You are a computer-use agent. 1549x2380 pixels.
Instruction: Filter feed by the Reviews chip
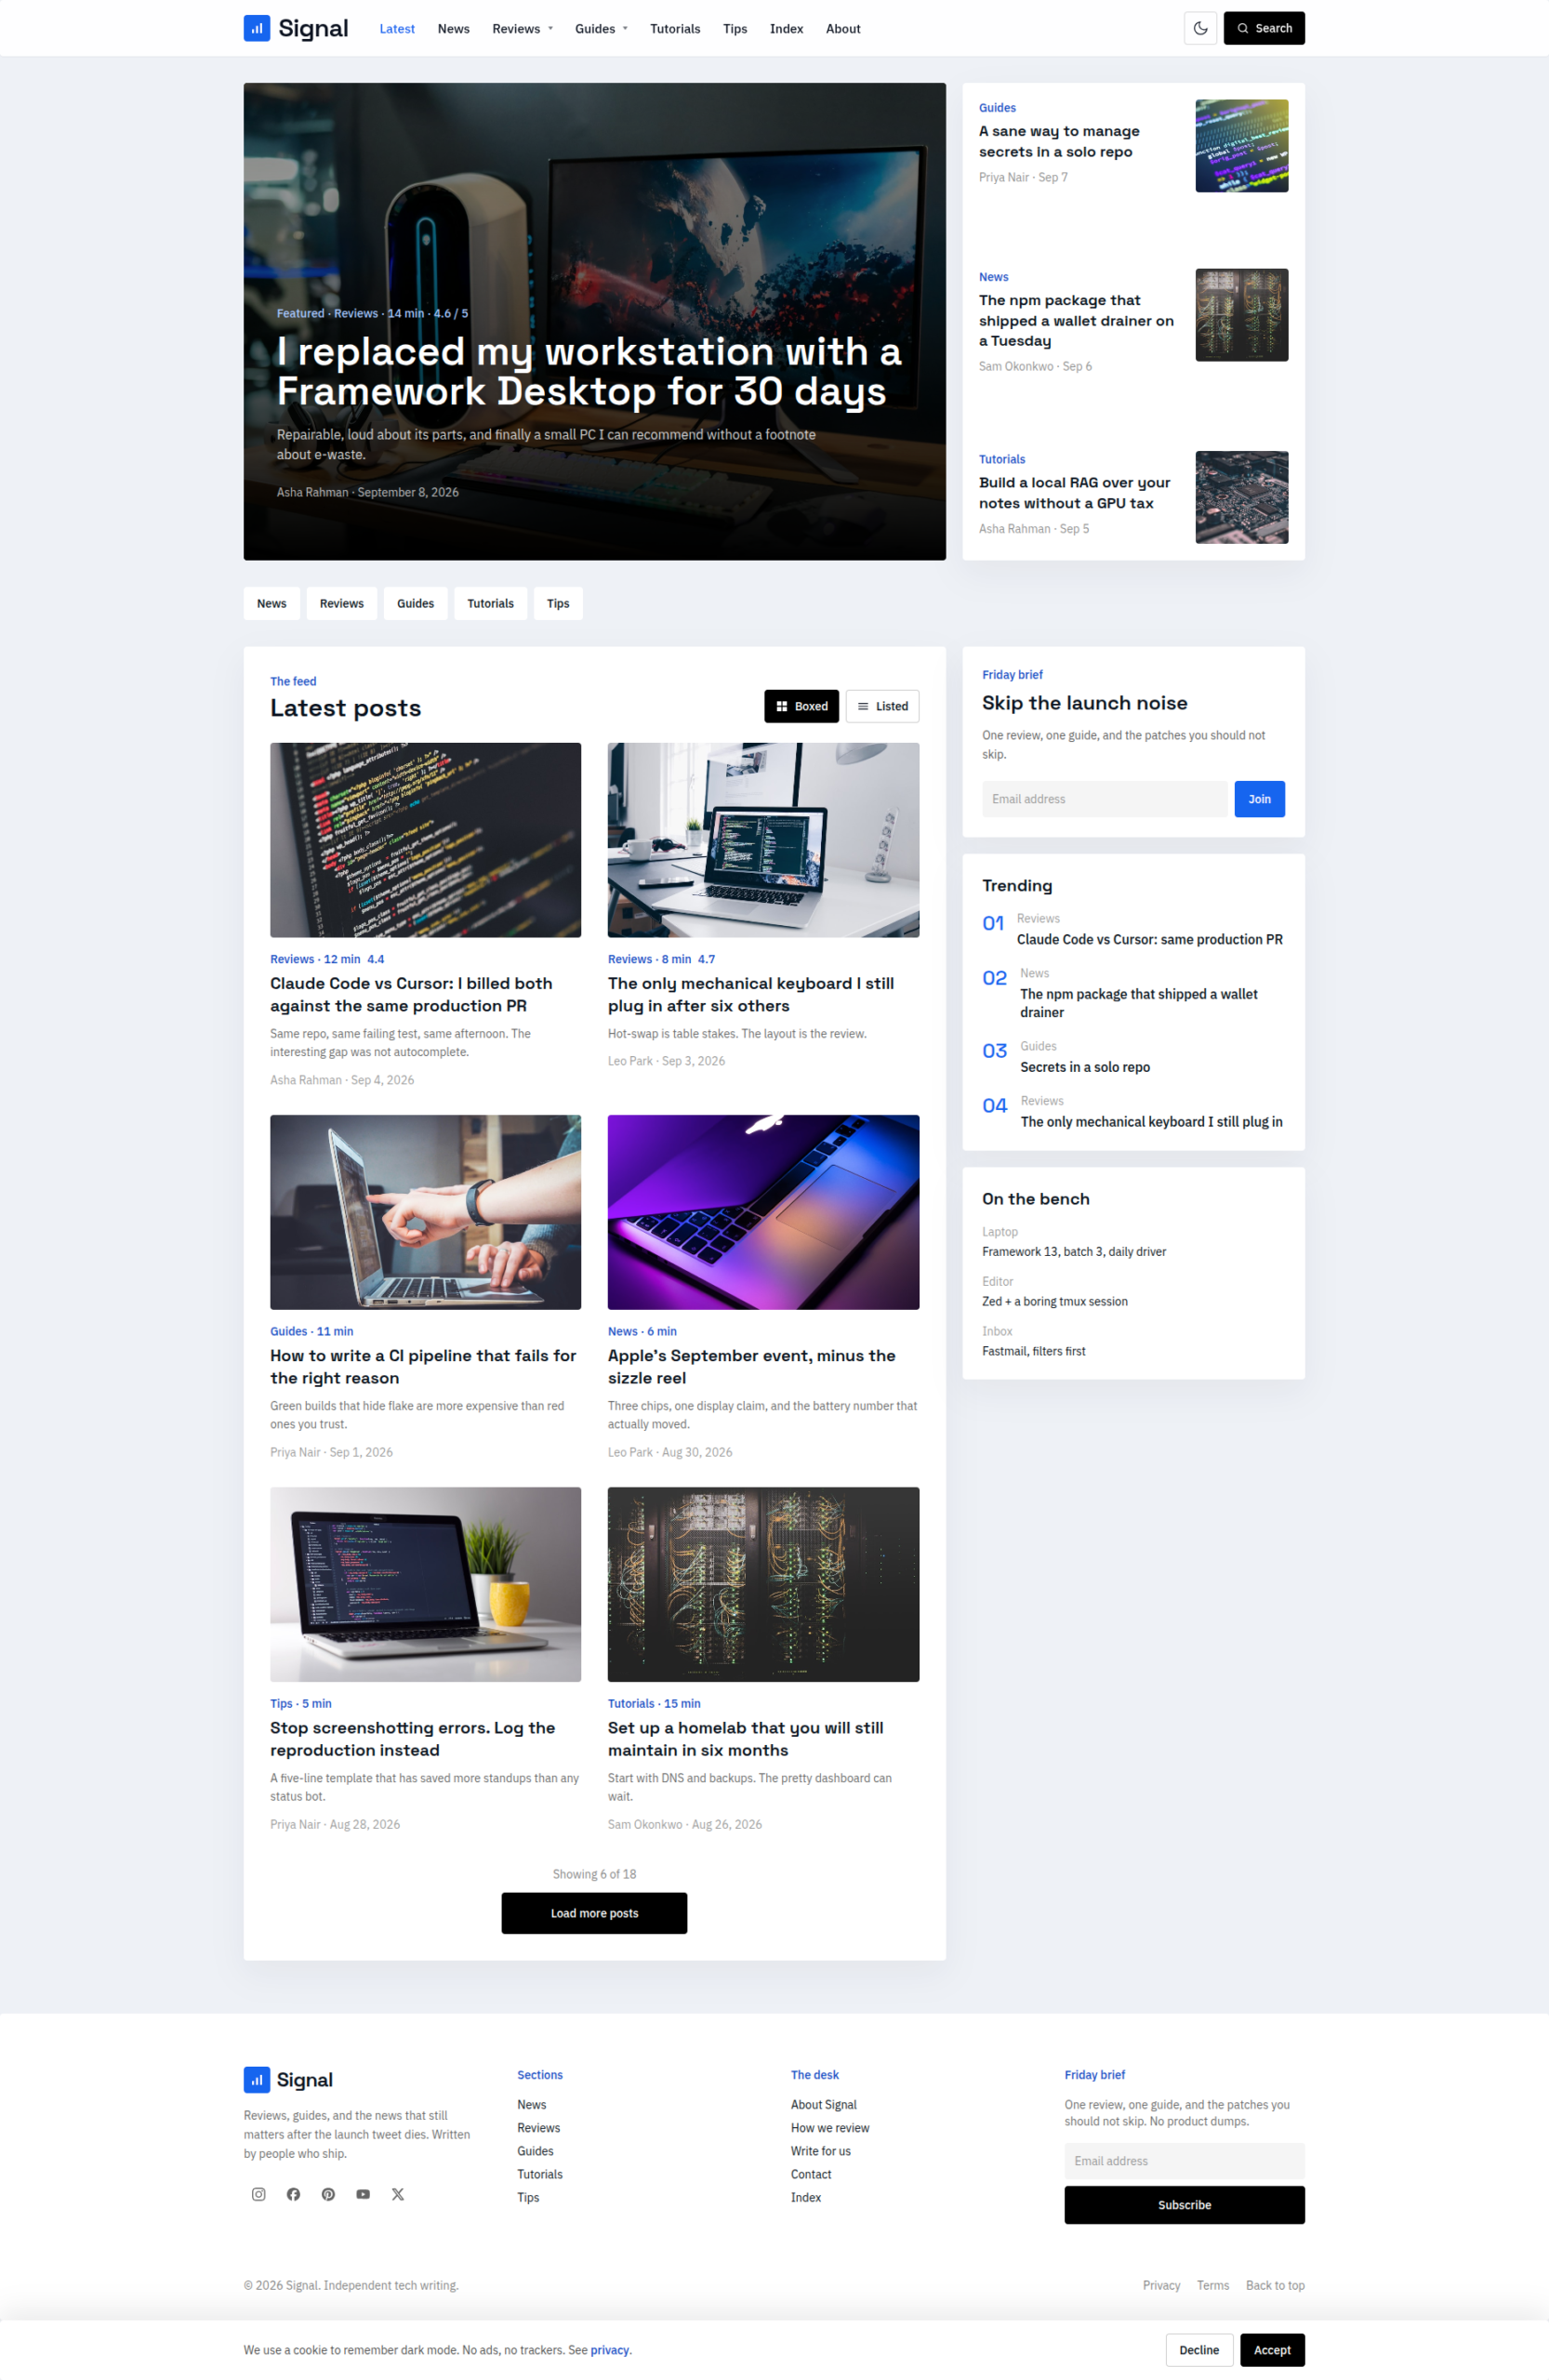(x=342, y=603)
